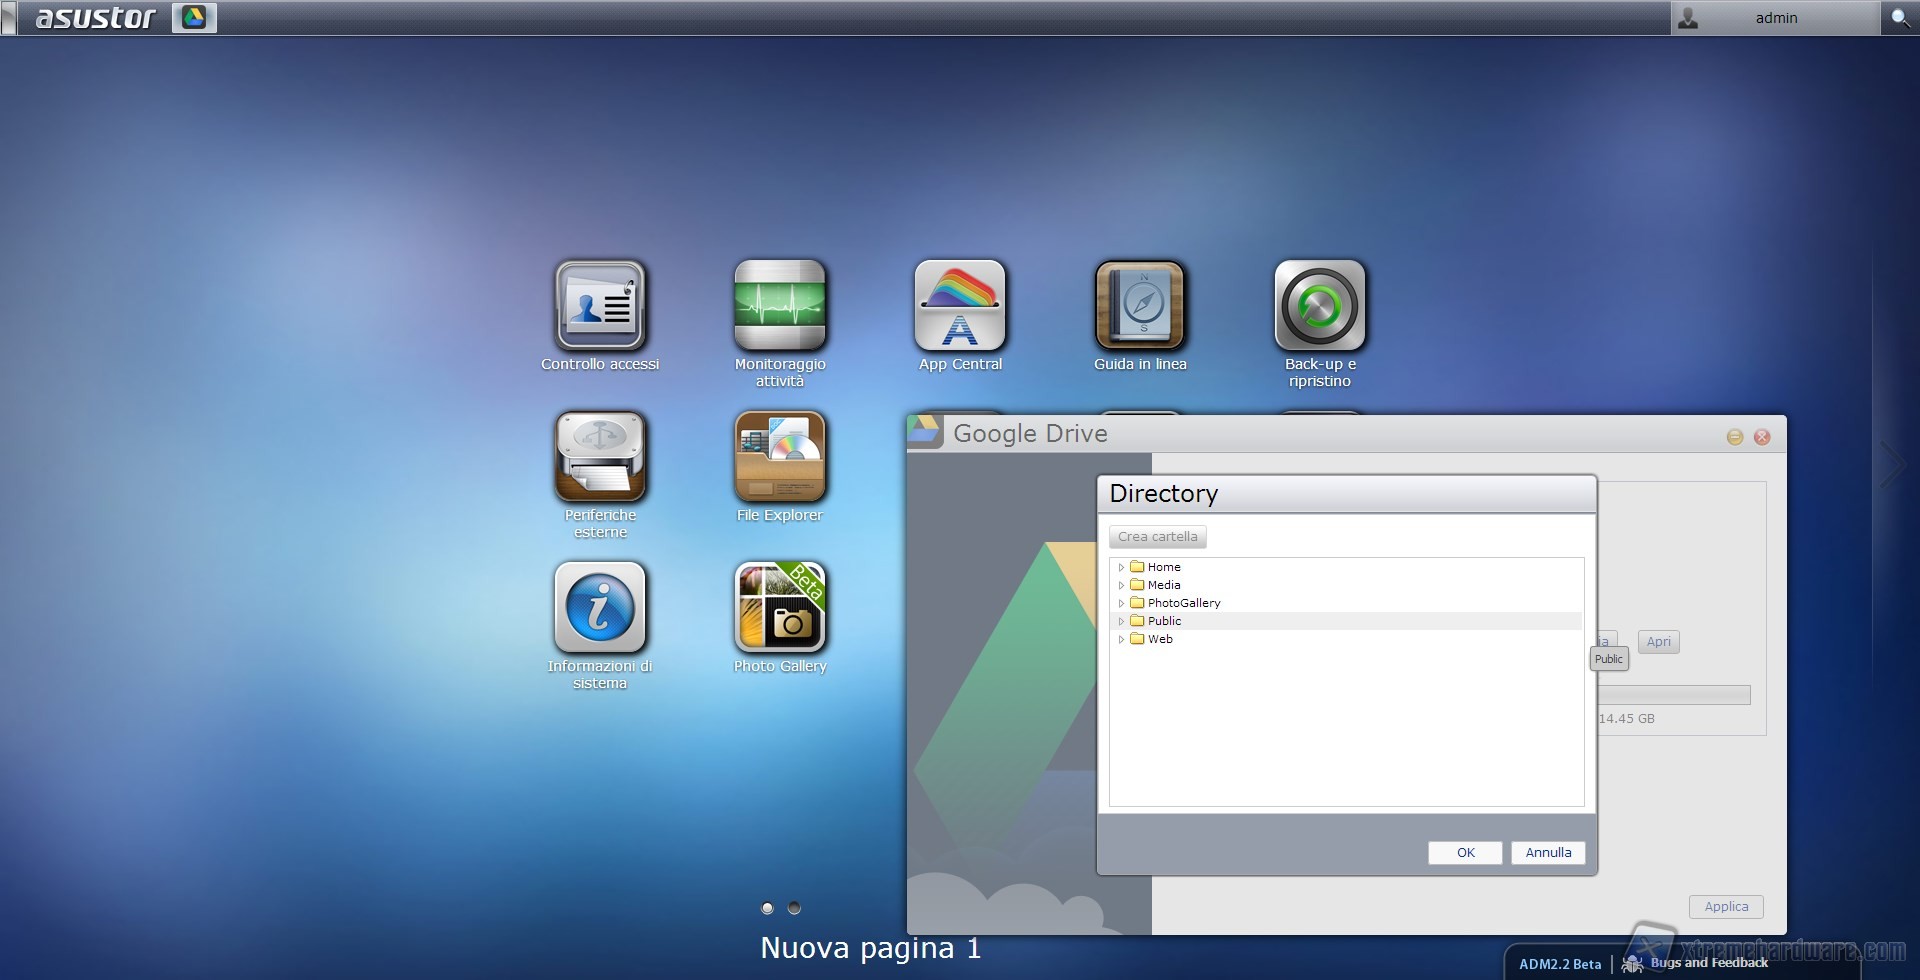Expand the Home folder arrow
Image resolution: width=1920 pixels, height=980 pixels.
point(1121,567)
